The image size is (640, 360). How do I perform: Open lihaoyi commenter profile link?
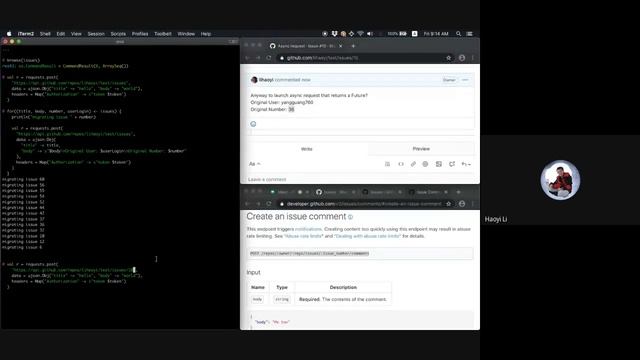click(266, 80)
